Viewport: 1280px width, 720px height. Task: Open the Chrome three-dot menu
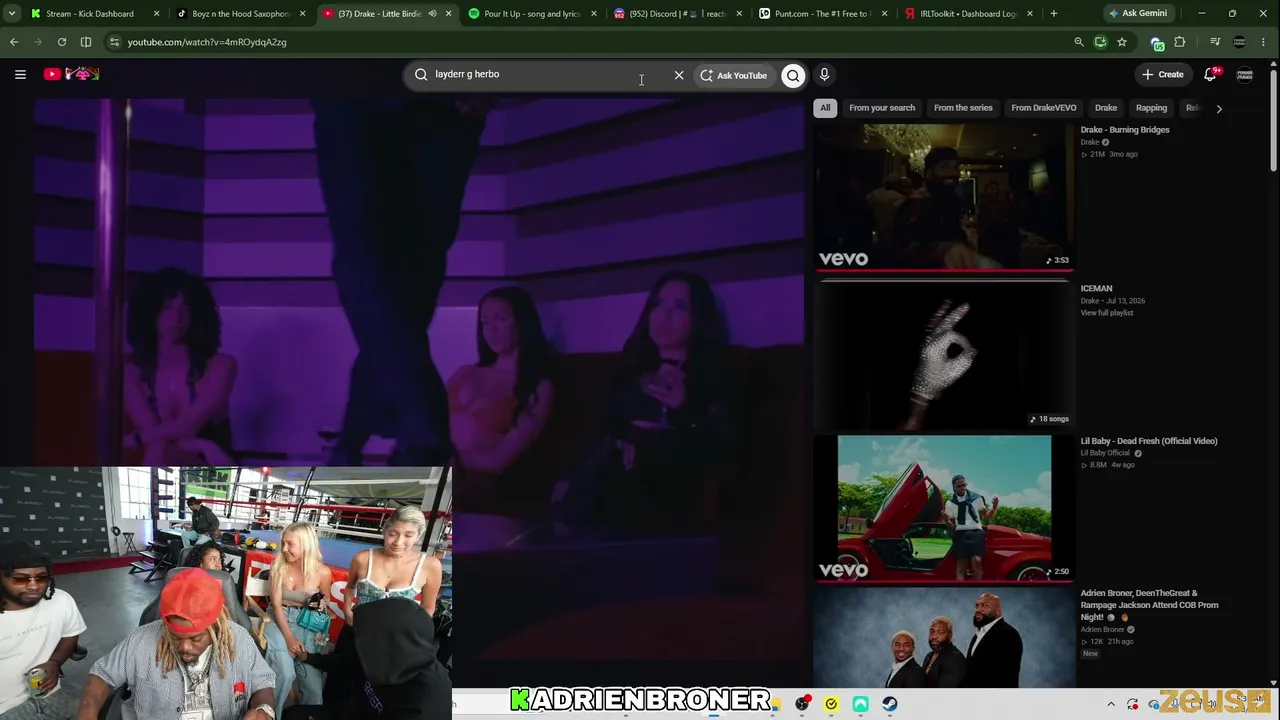tap(1265, 42)
